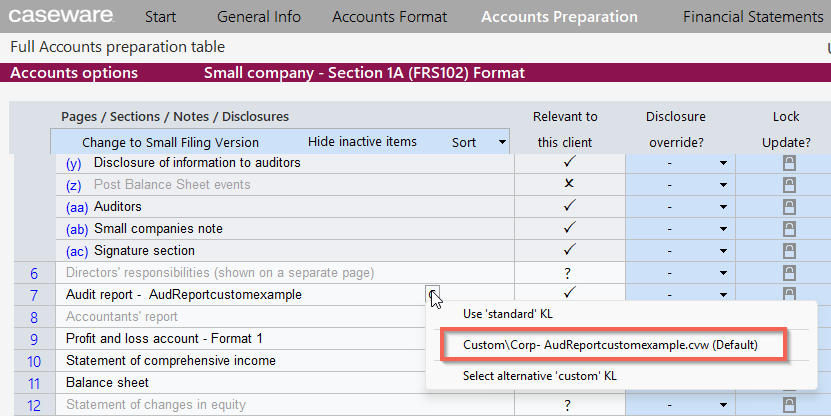Image resolution: width=831 pixels, height=416 pixels.
Task: Click the small selector icon beside Audit report AudReportcustomexample
Action: click(432, 293)
